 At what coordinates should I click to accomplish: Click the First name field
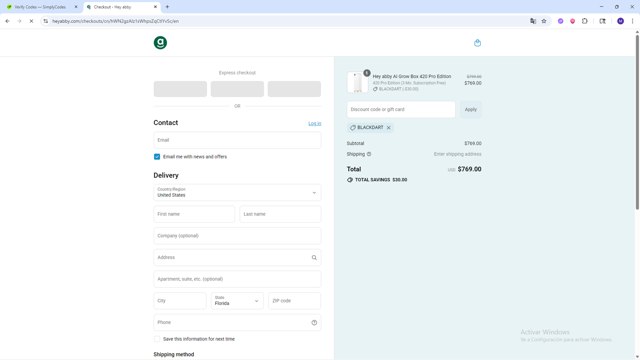(x=194, y=214)
